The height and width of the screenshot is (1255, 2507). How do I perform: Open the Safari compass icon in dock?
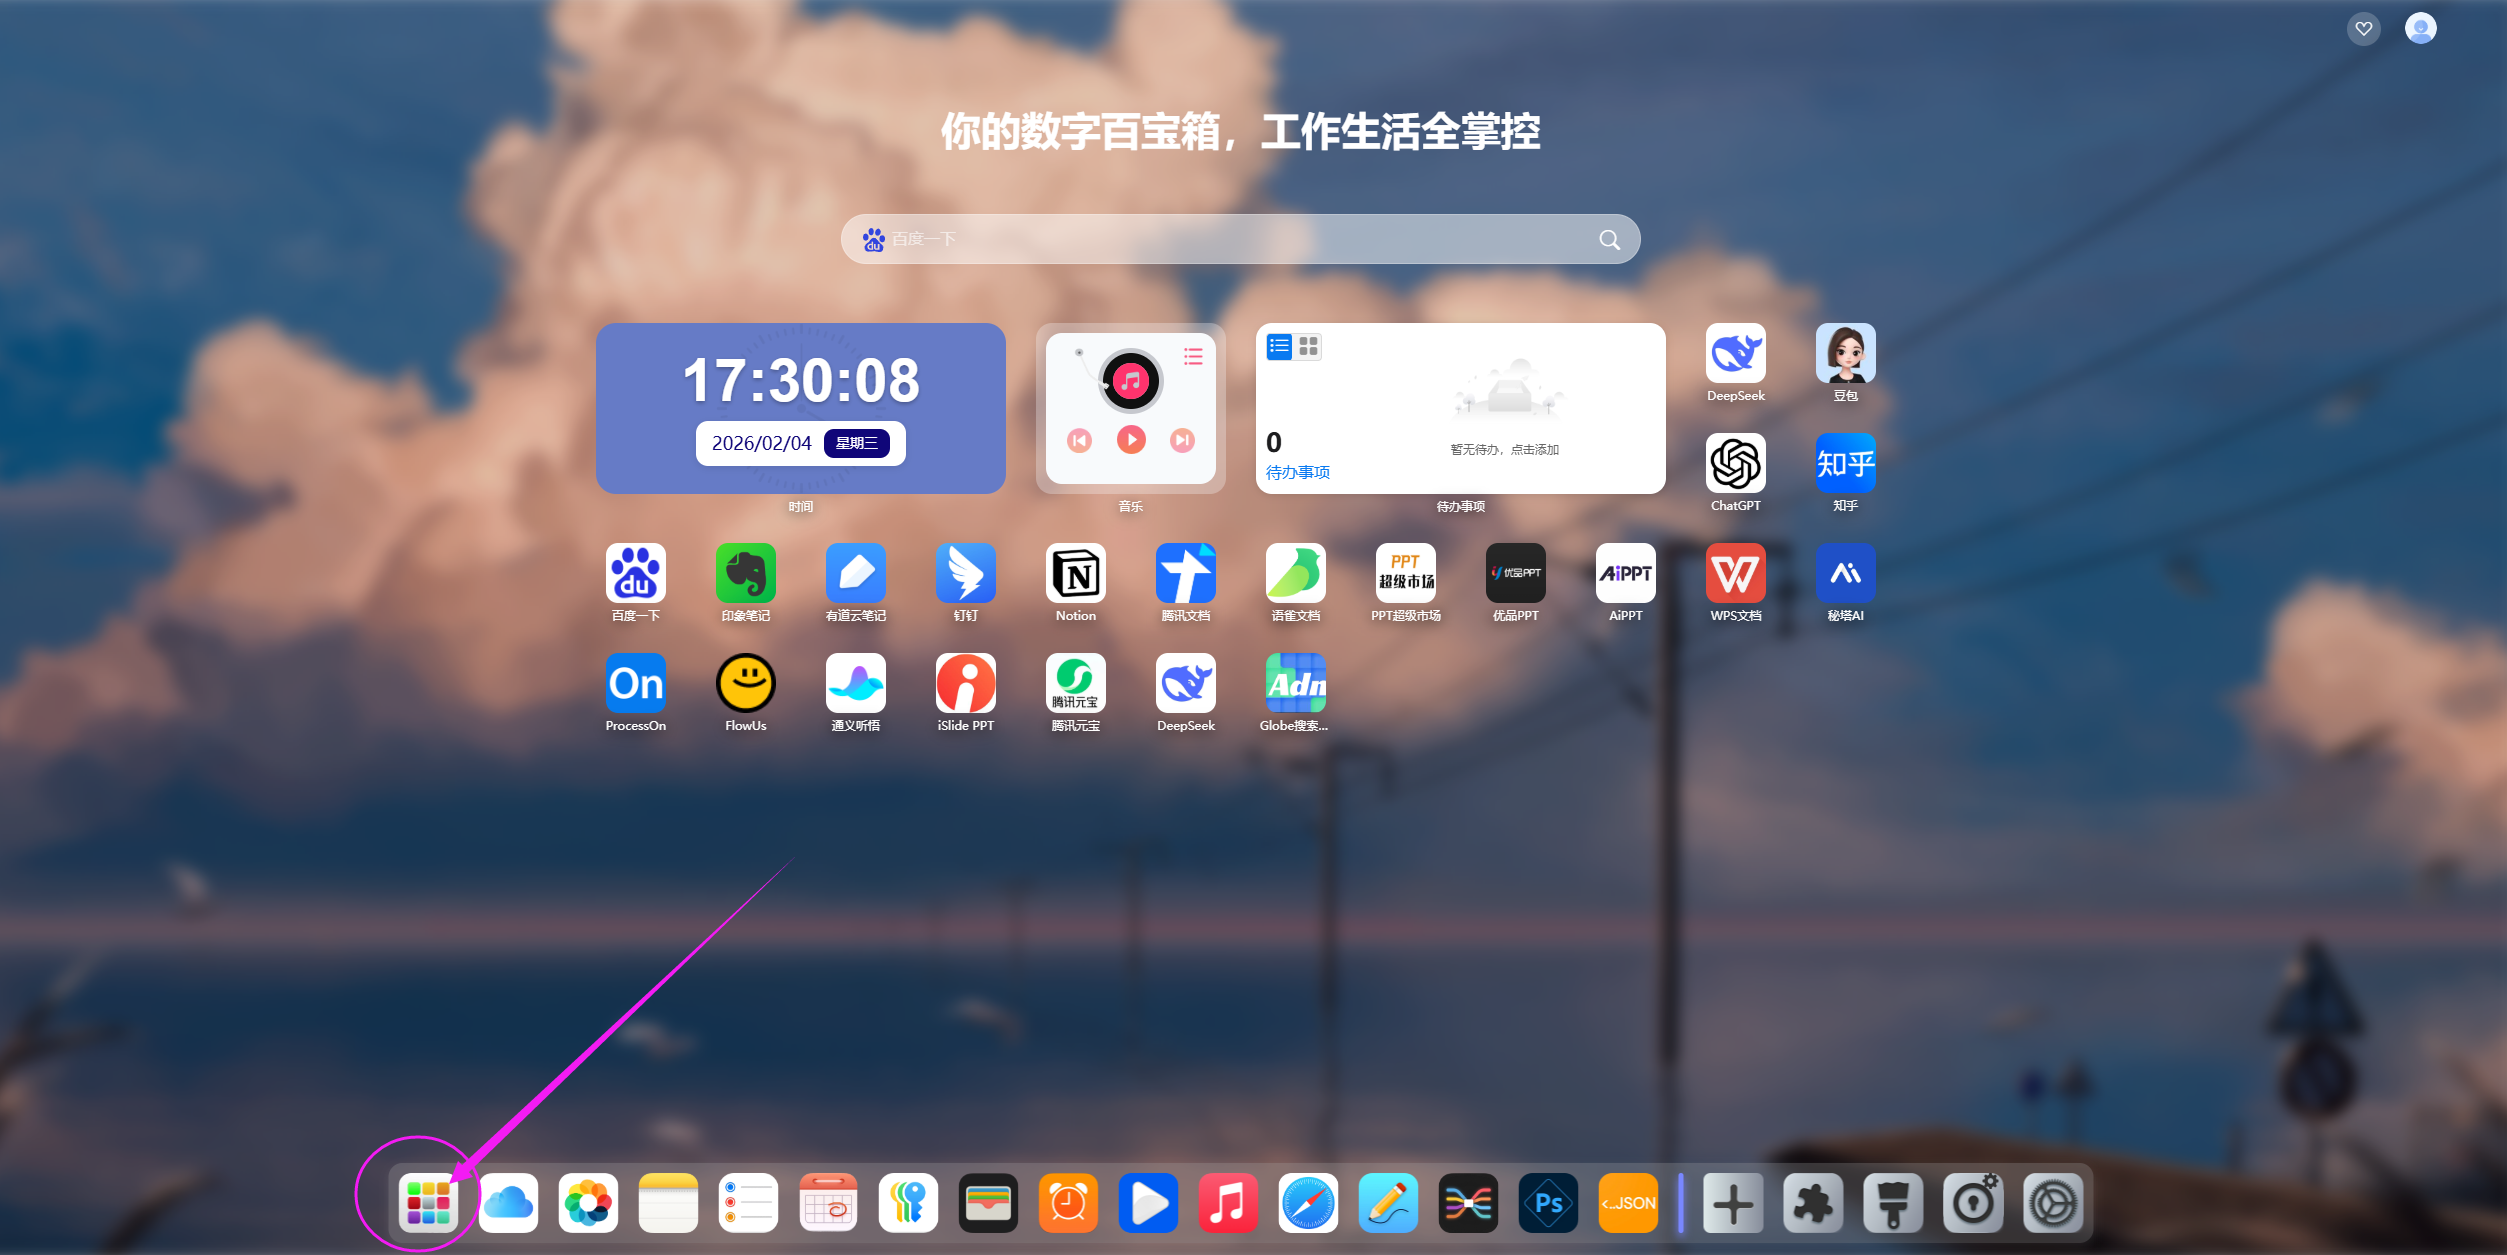[x=1308, y=1203]
